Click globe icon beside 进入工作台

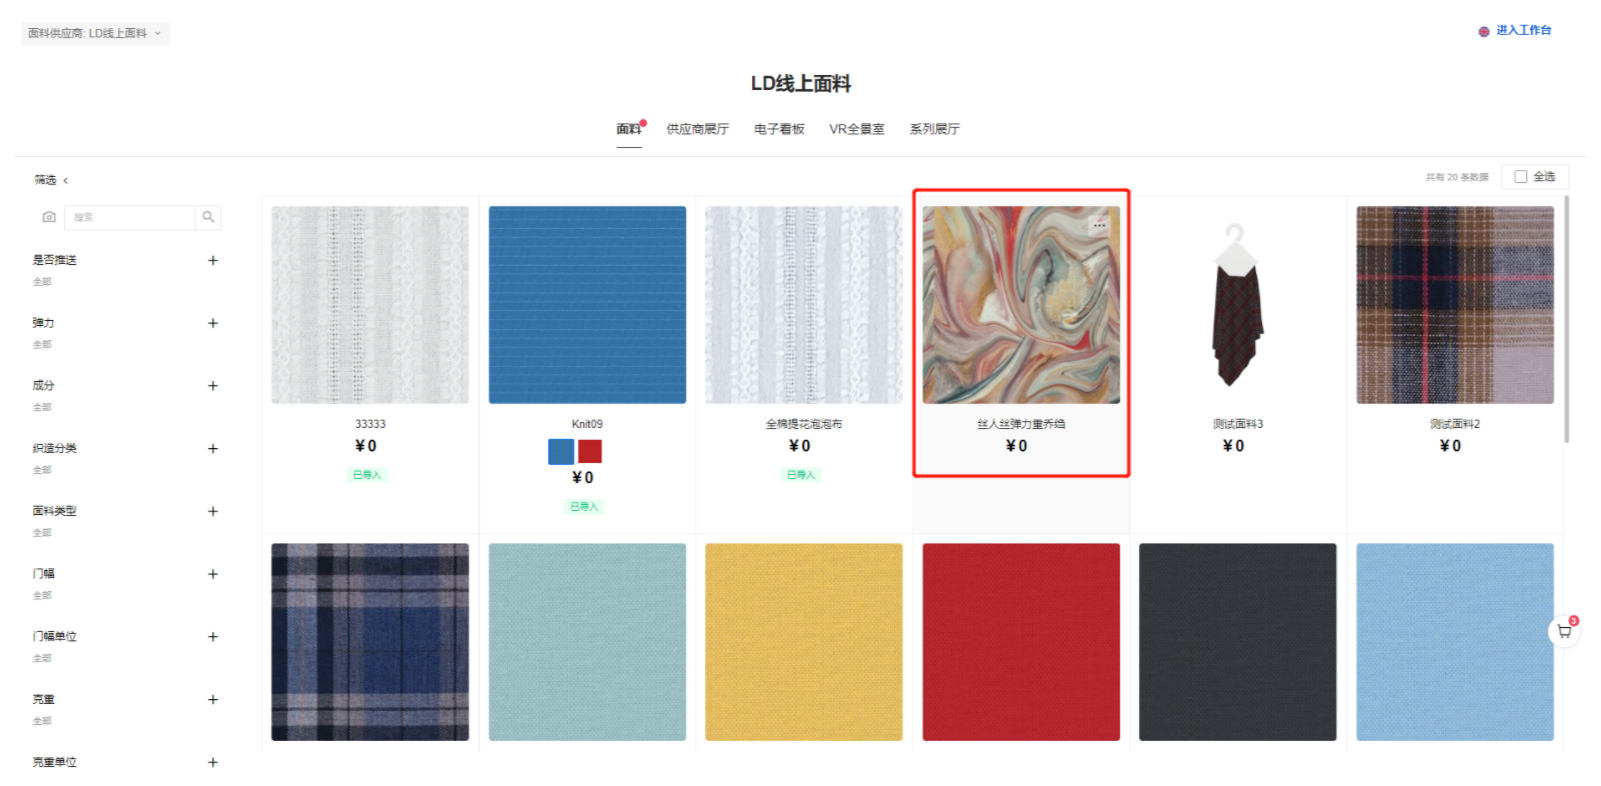pos(1484,32)
